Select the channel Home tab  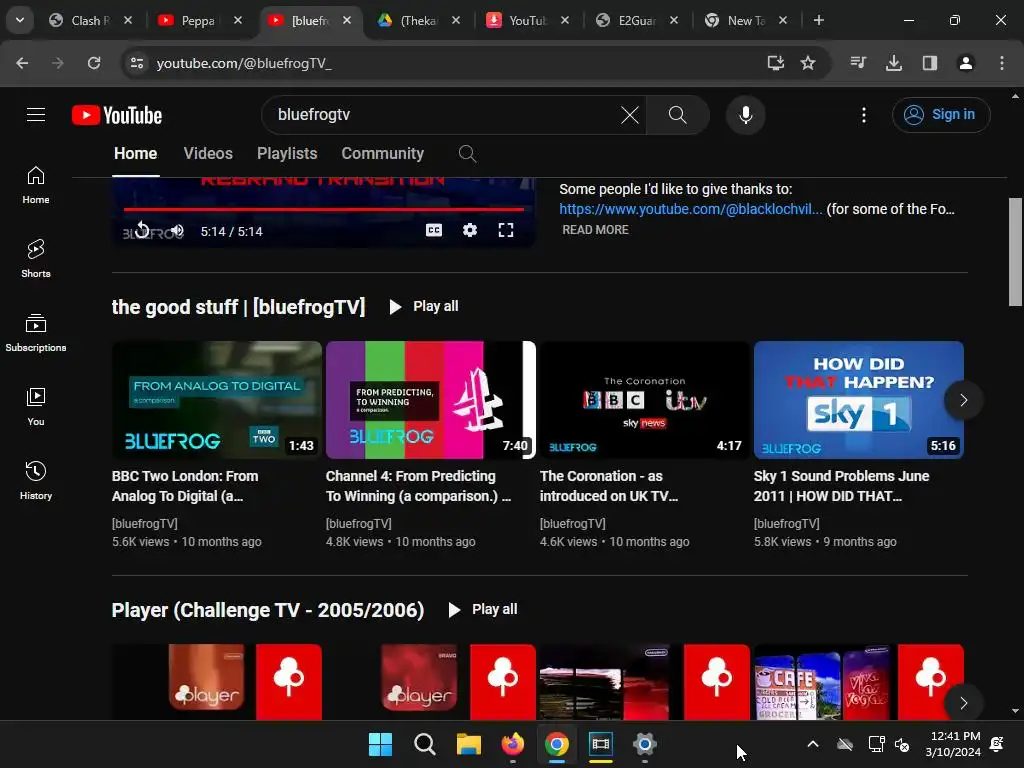pyautogui.click(x=135, y=153)
